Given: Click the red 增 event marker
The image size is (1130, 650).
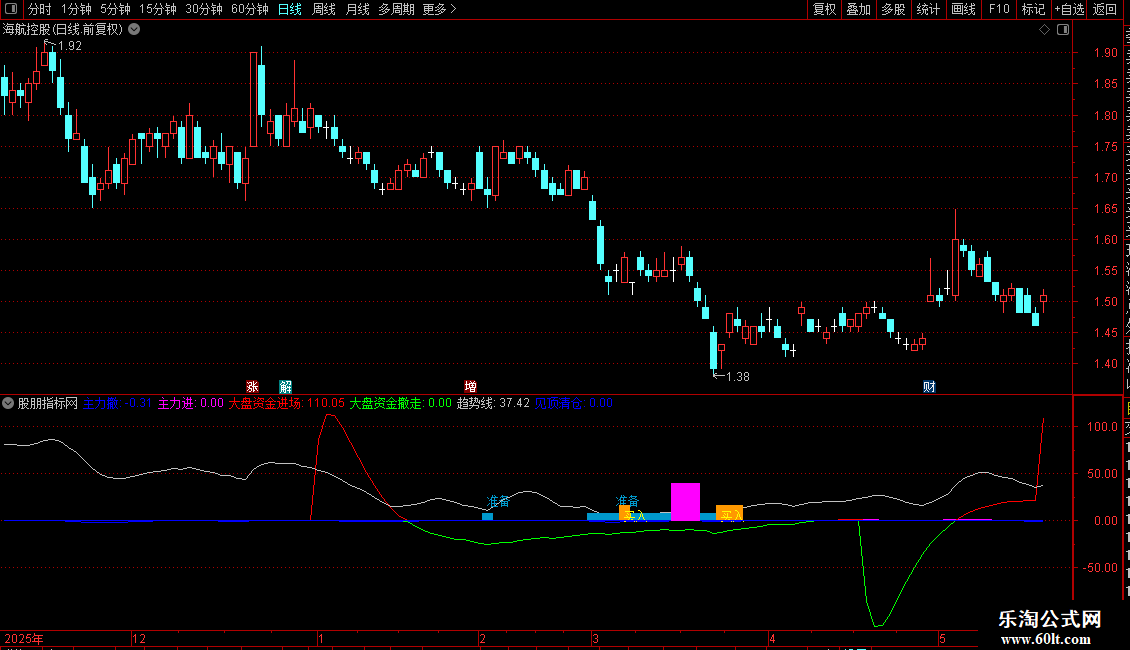Looking at the screenshot, I should (471, 387).
